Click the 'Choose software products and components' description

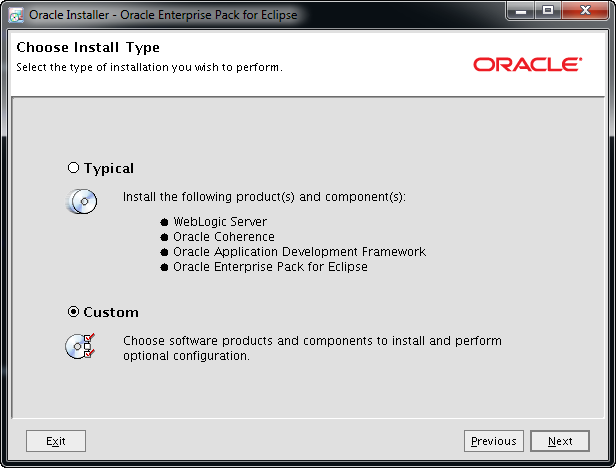coord(312,348)
